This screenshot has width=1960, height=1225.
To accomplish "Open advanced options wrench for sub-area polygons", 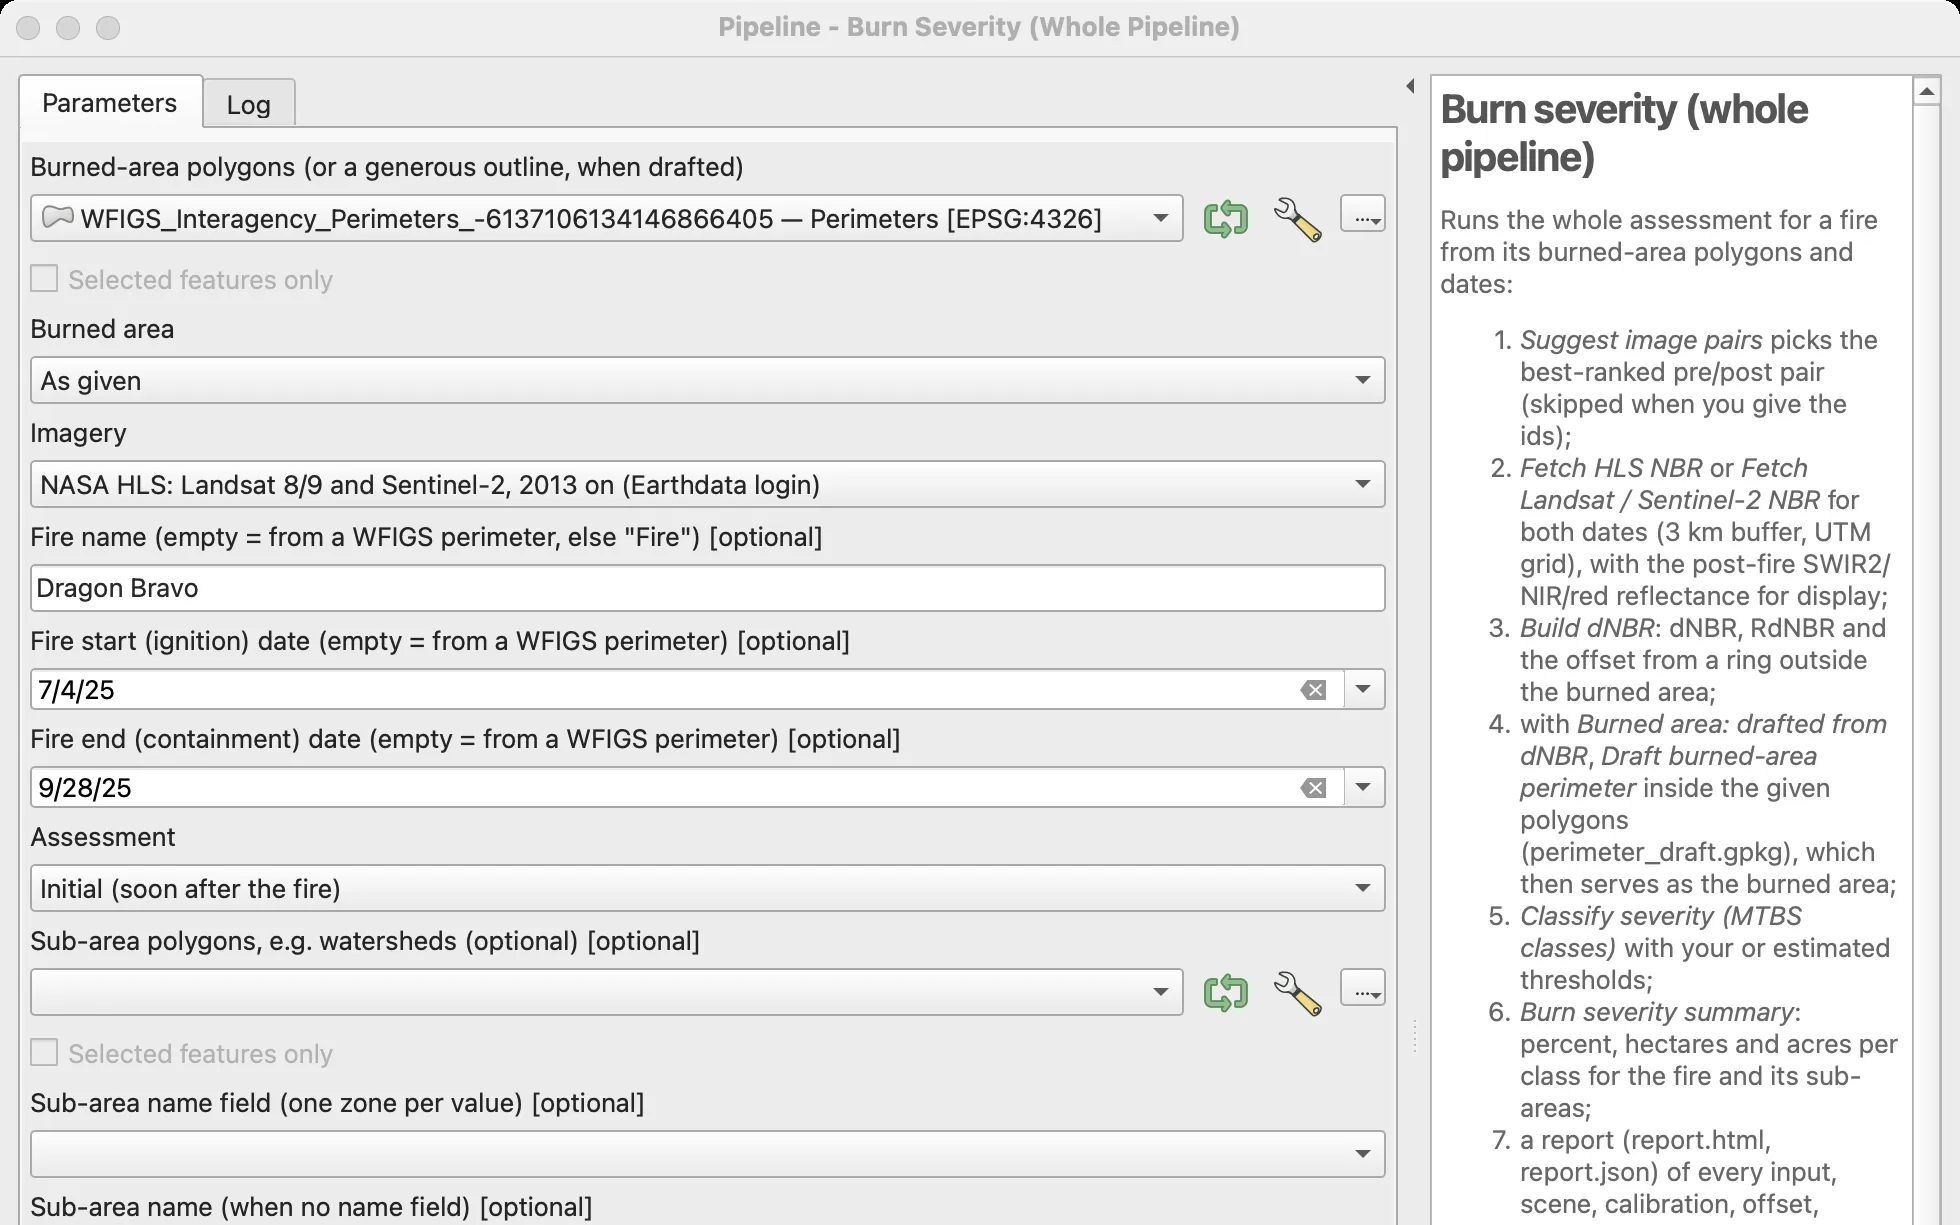I will pos(1297,993).
